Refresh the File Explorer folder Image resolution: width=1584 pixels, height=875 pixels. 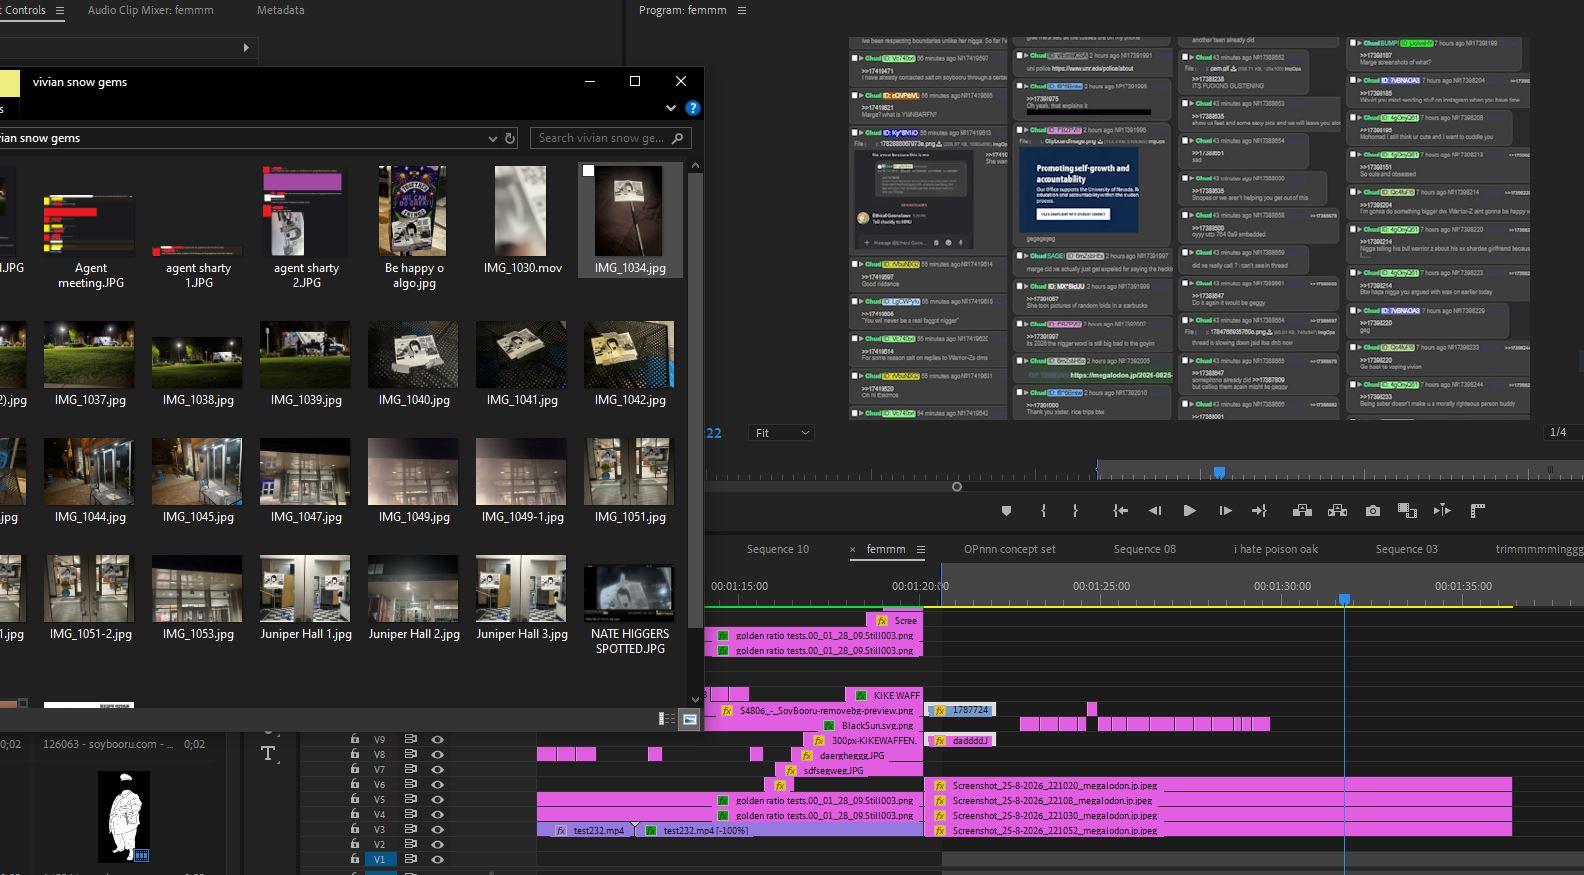(x=510, y=138)
